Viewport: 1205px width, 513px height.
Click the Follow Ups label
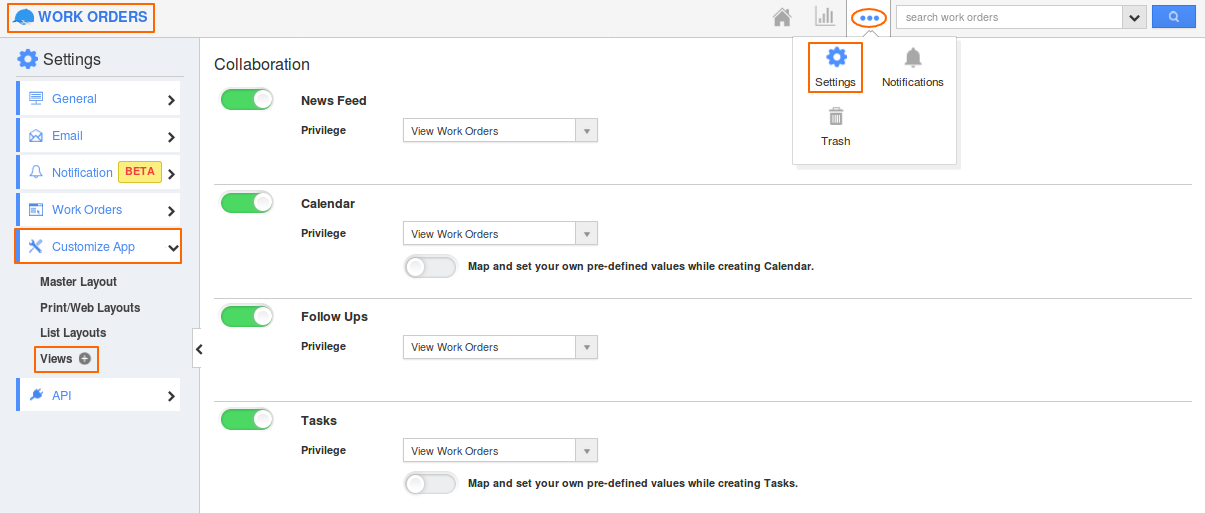[x=334, y=316]
